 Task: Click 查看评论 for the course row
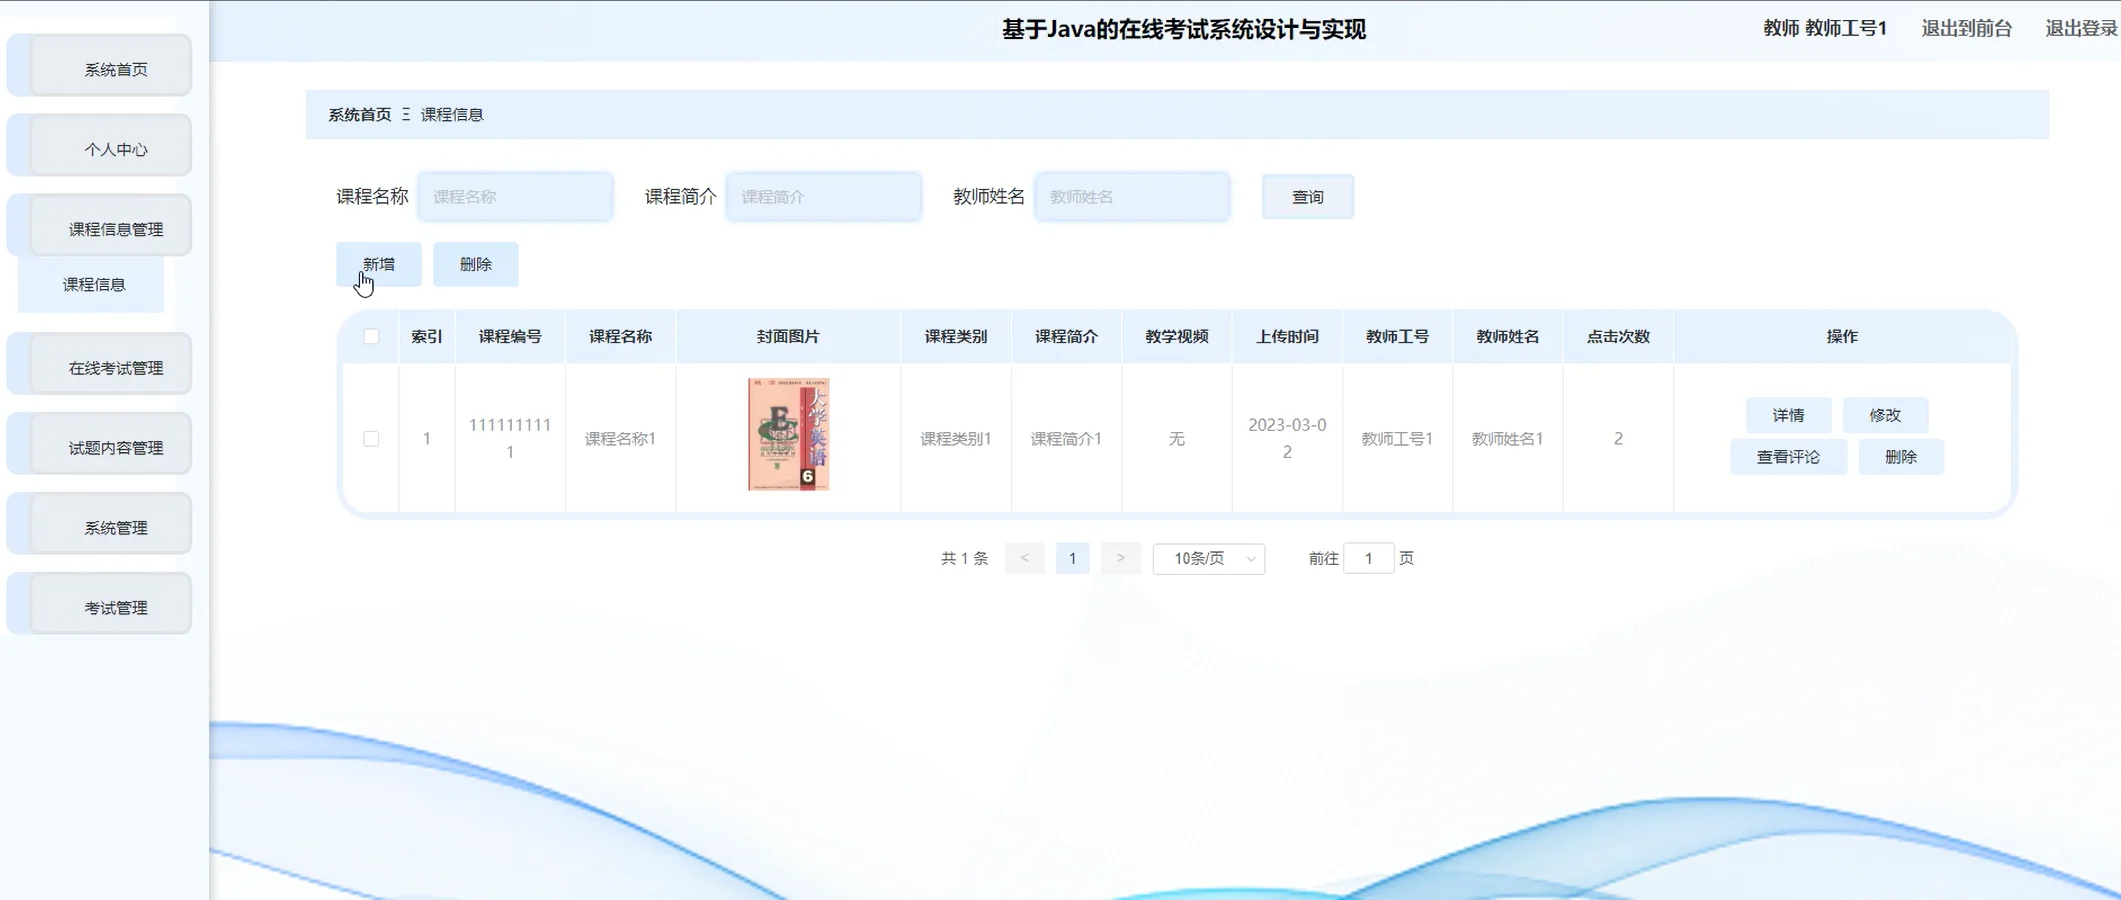pyautogui.click(x=1788, y=456)
